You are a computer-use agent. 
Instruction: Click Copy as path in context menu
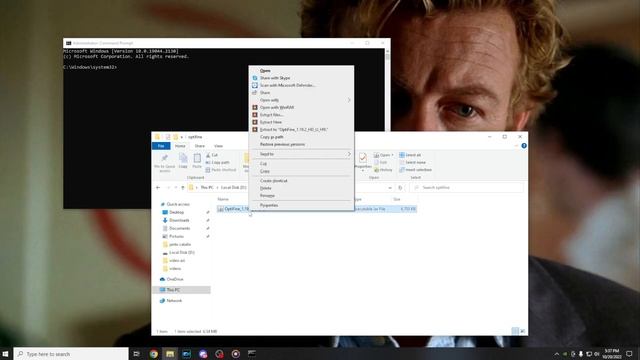(x=271, y=137)
